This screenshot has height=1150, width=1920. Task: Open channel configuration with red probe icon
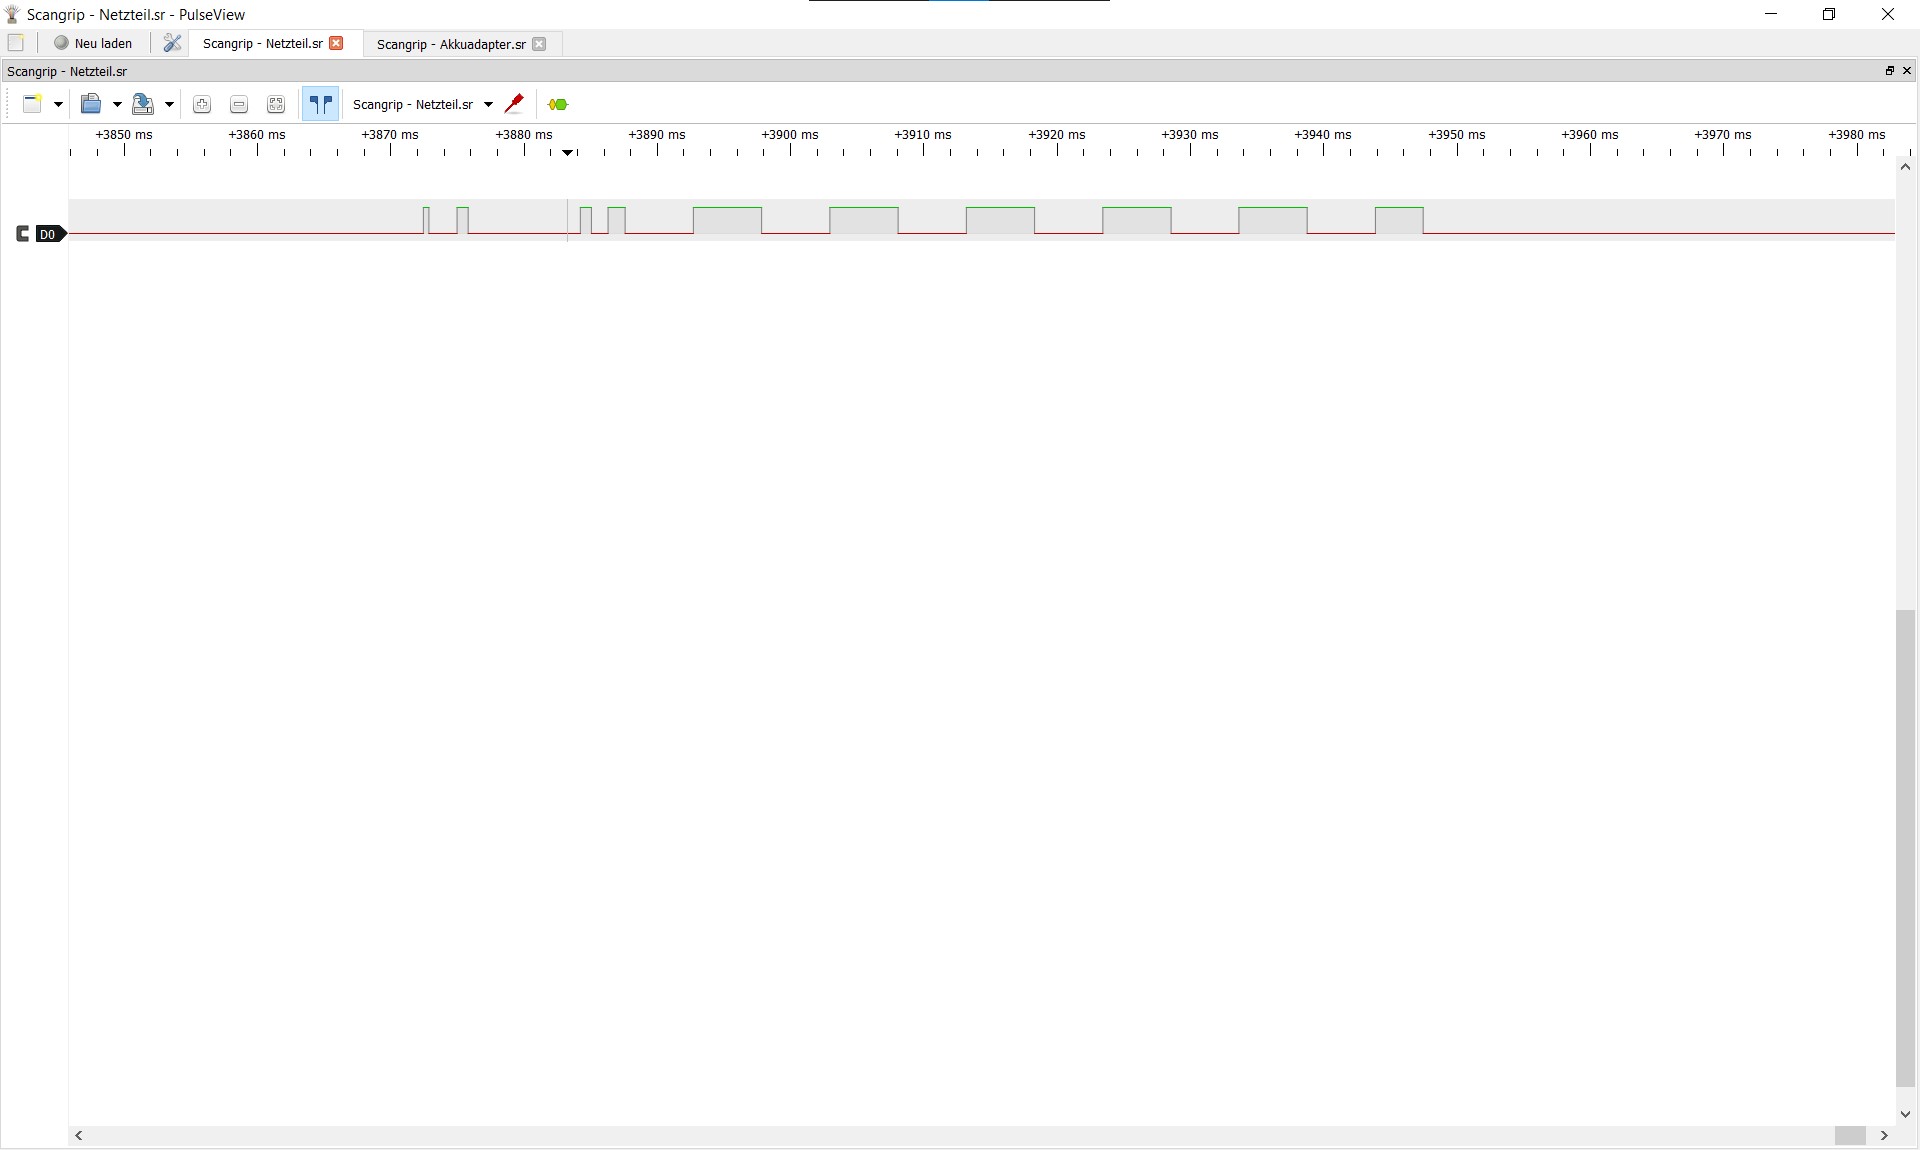[x=514, y=104]
